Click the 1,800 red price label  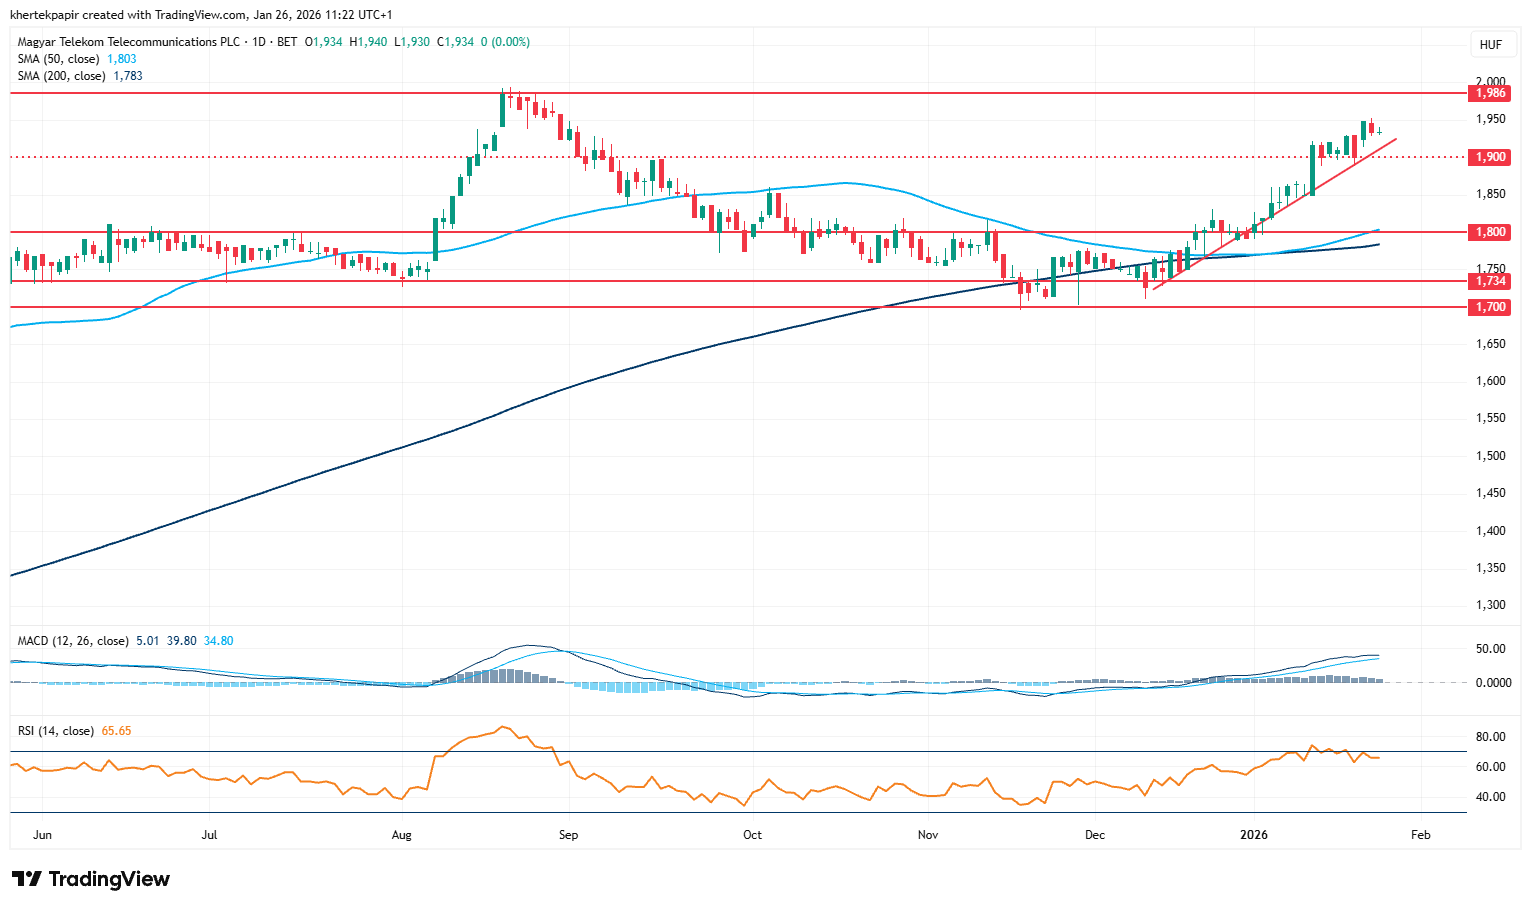1490,232
